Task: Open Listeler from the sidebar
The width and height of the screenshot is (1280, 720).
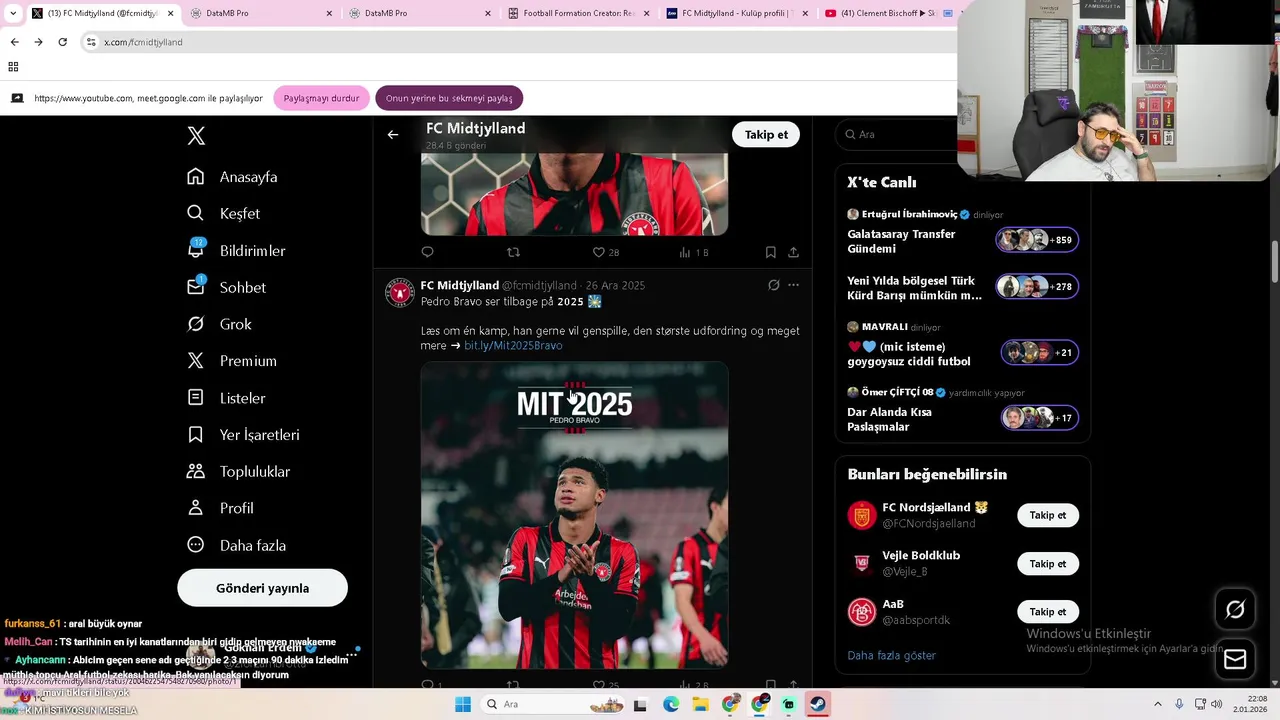Action: pyautogui.click(x=226, y=398)
